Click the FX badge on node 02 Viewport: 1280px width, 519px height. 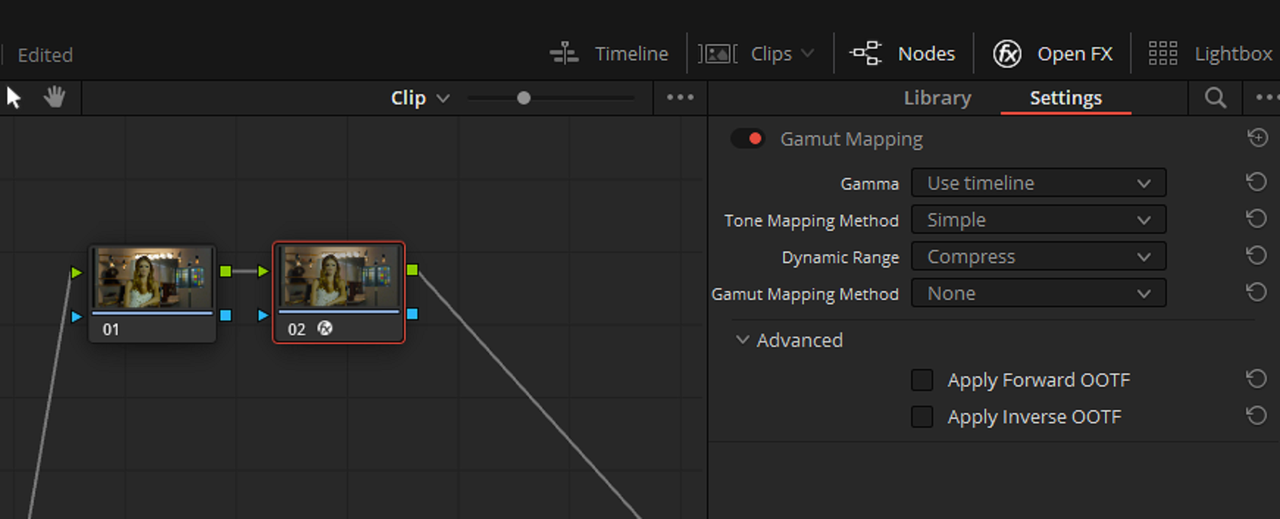click(325, 328)
